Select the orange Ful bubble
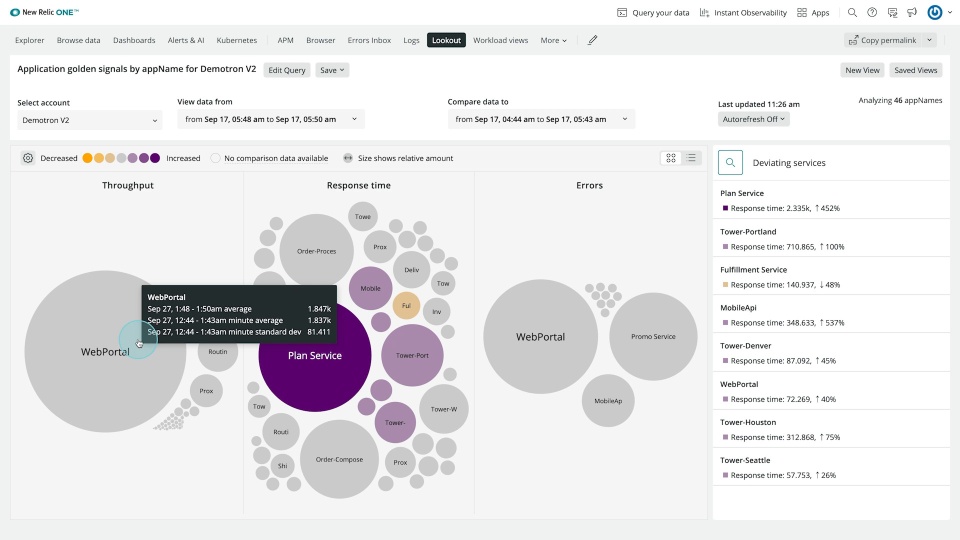The height and width of the screenshot is (540, 960). click(406, 306)
